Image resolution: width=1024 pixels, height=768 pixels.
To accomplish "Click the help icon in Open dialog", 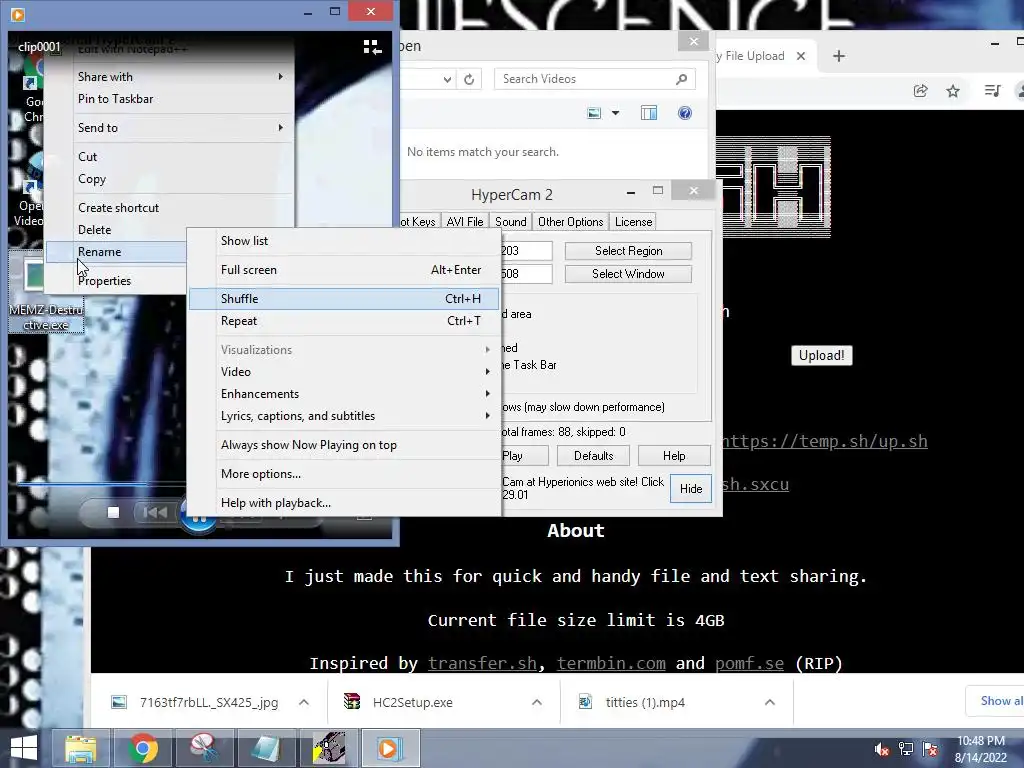I will click(x=684, y=114).
